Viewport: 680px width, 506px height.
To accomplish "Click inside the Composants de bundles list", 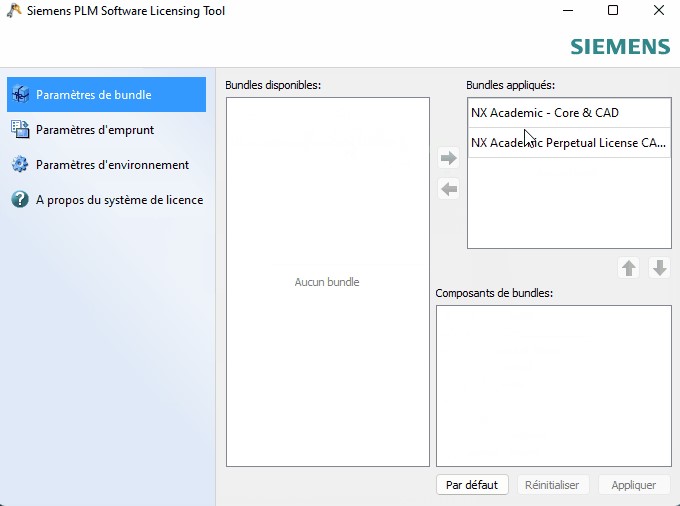I will (554, 386).
